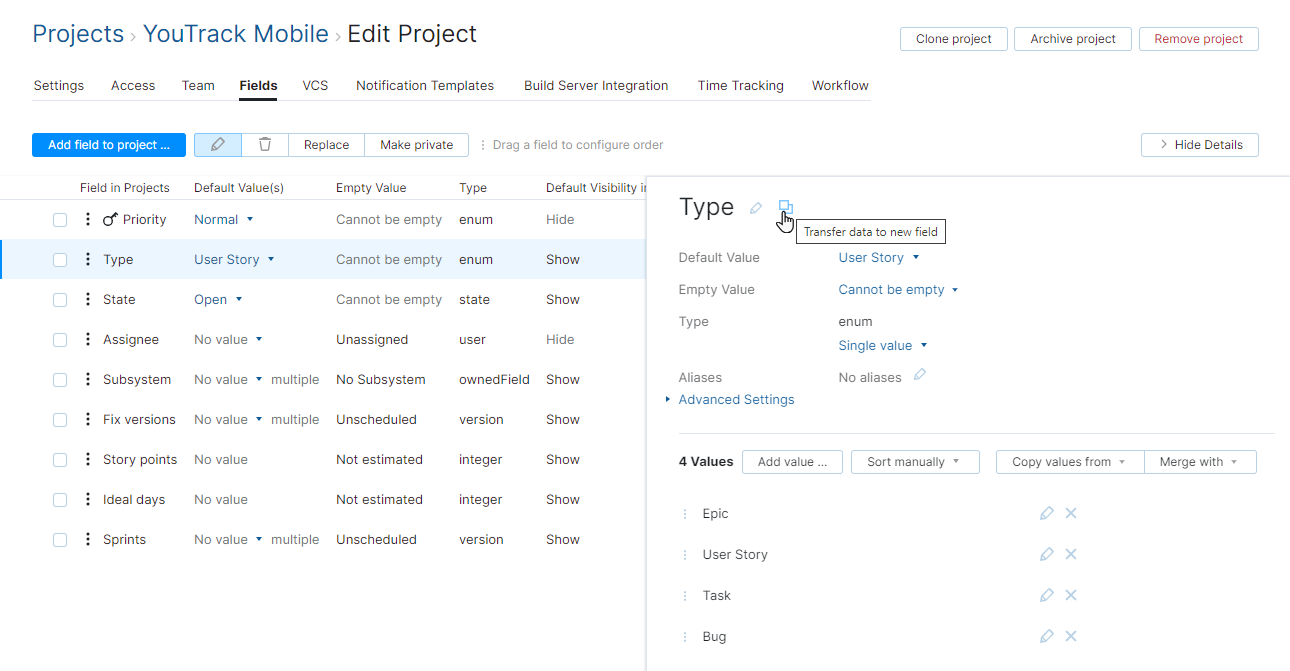
Task: Open the Normal default value dropdown for Priority
Action: [222, 219]
